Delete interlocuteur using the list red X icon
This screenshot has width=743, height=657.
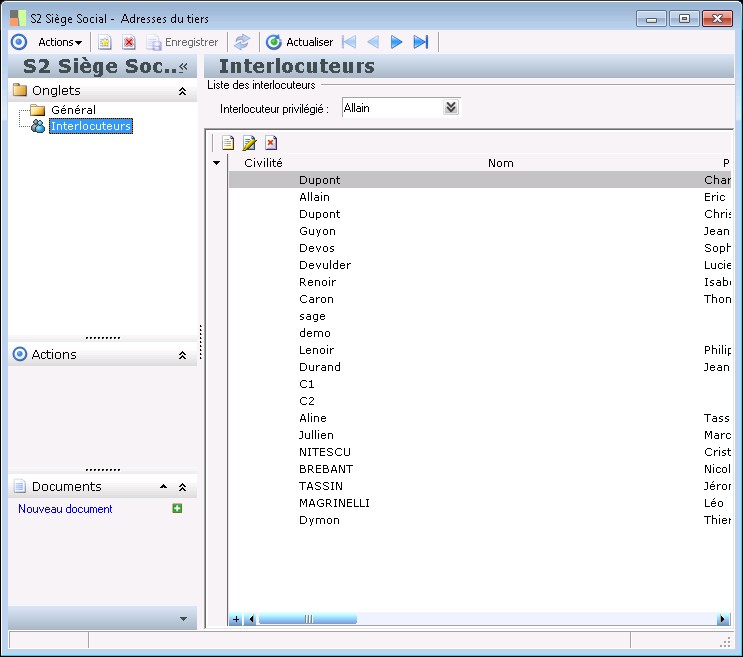tap(270, 143)
